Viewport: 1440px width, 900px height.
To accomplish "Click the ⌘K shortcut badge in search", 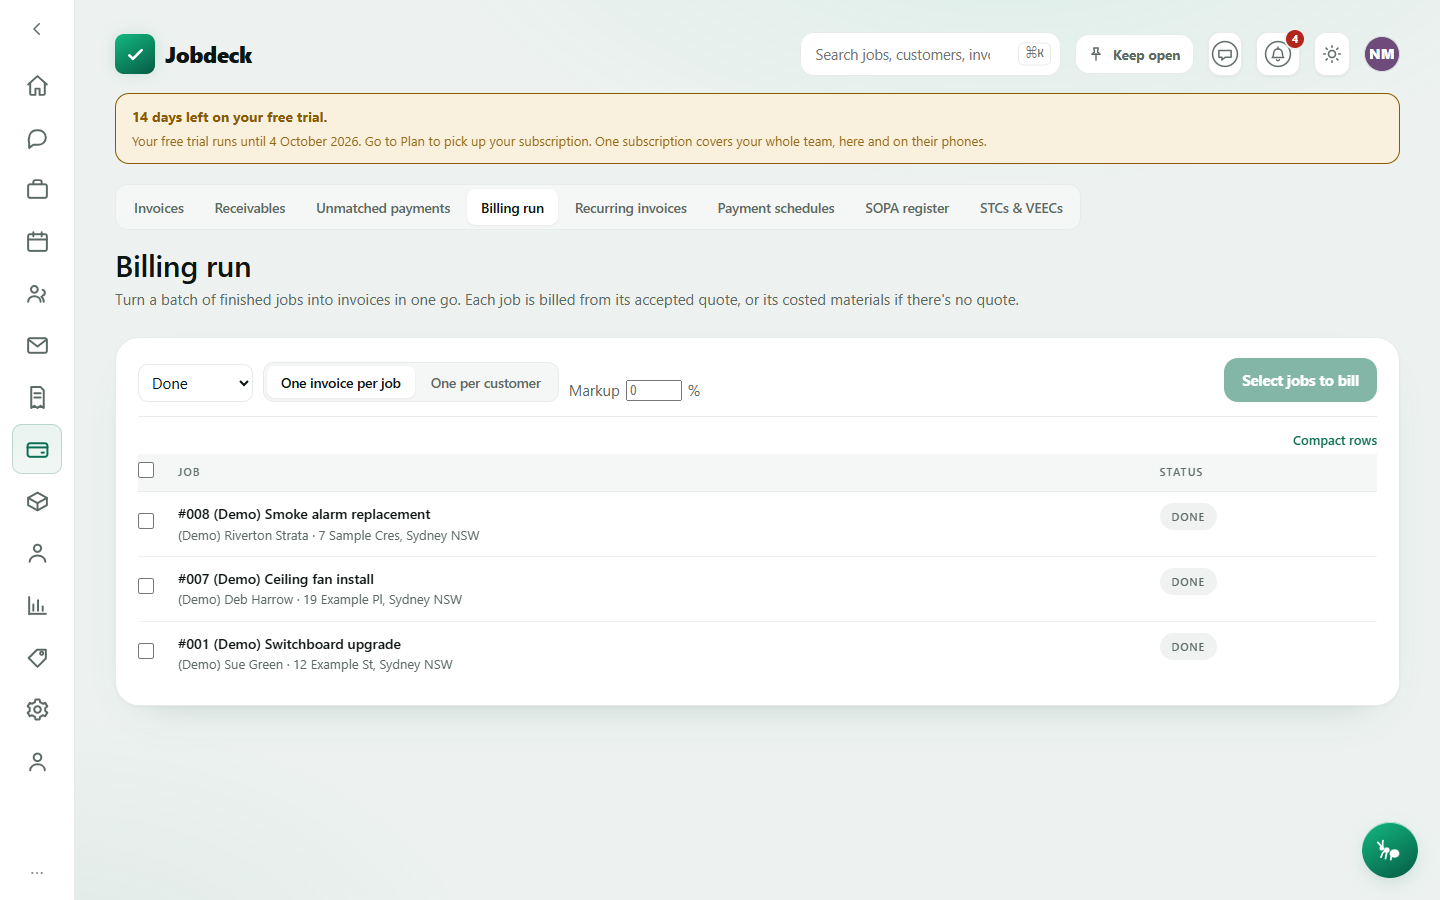I will [x=1035, y=53].
